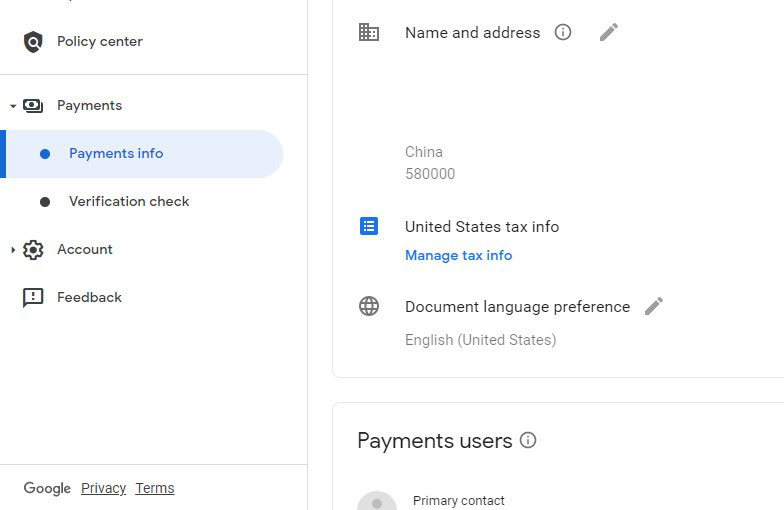This screenshot has height=510, width=784.
Task: Edit name and address pencil icon
Action: coord(609,33)
